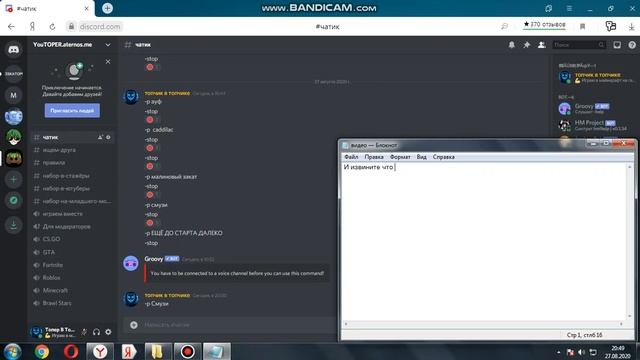Click the Notepad vertical scrollbar
The image size is (640, 360).
click(630, 242)
